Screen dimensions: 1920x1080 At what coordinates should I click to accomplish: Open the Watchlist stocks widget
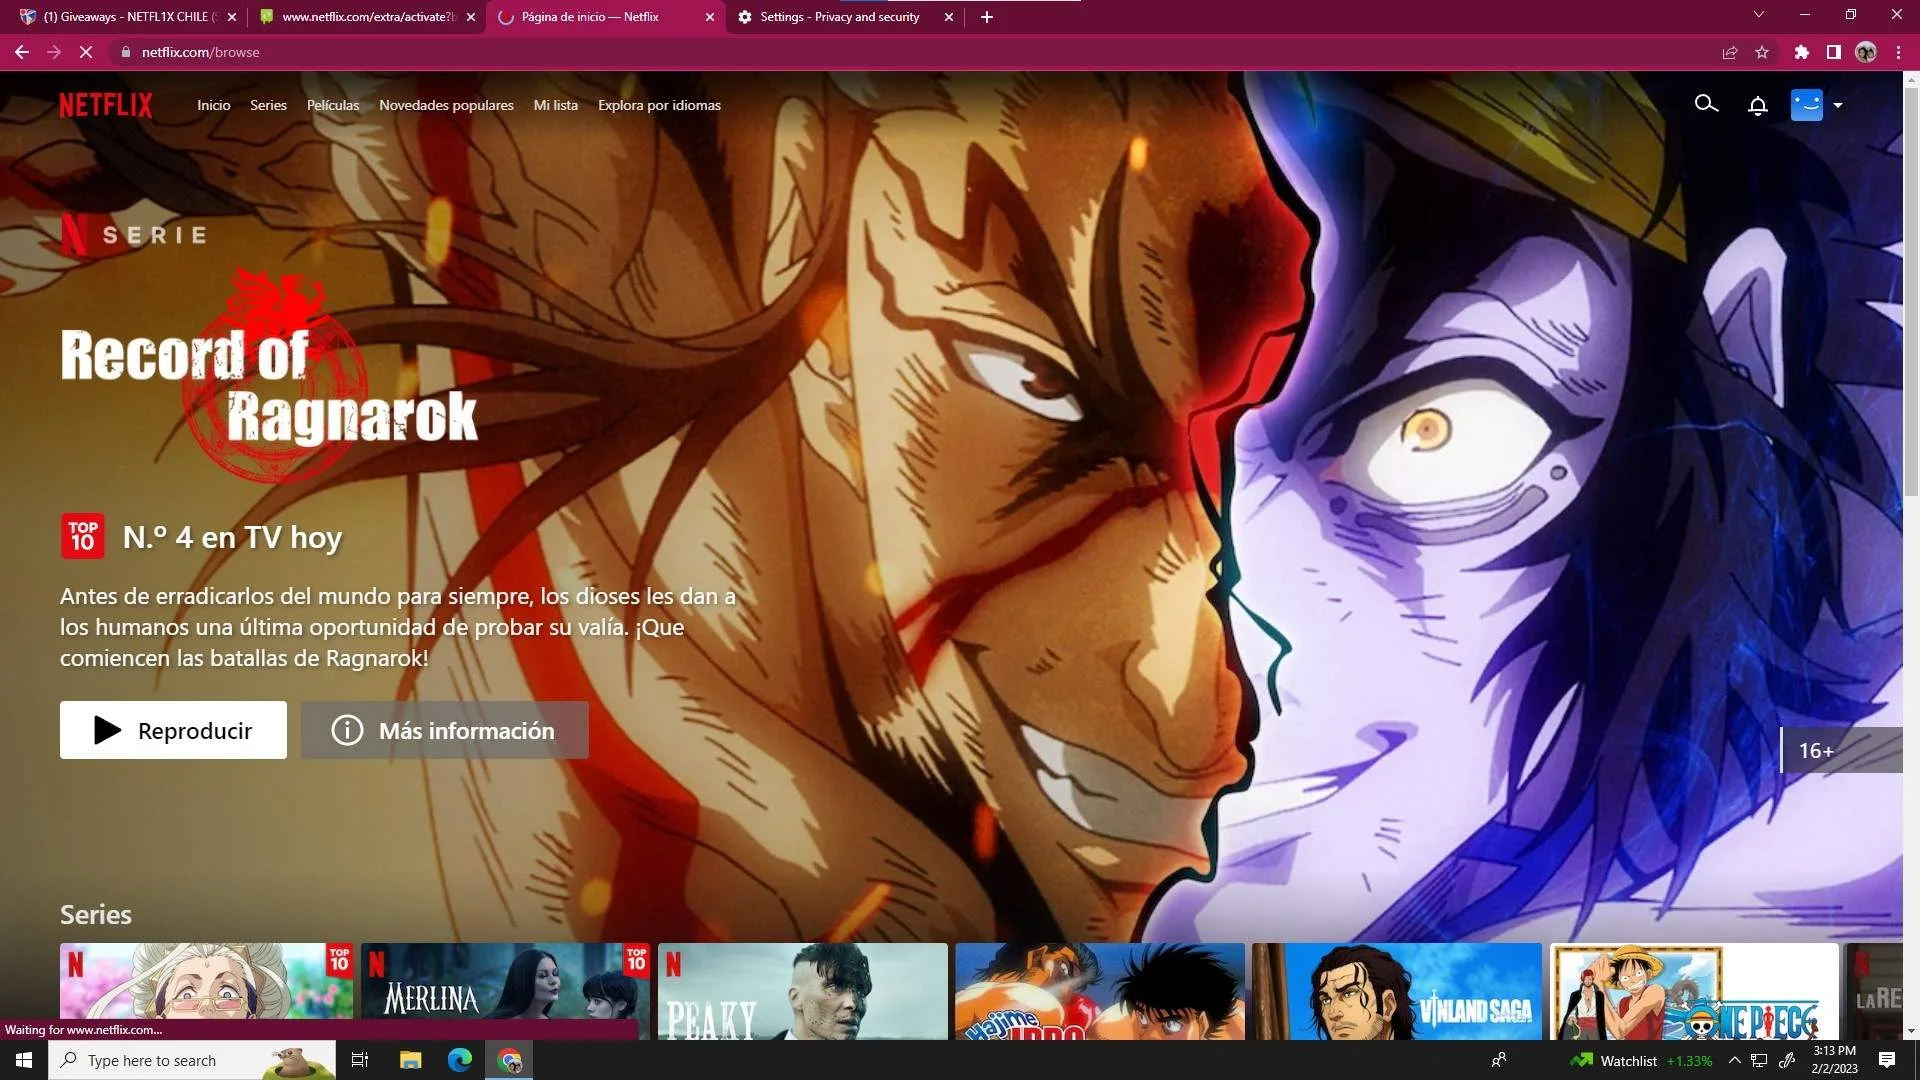tap(1641, 1061)
